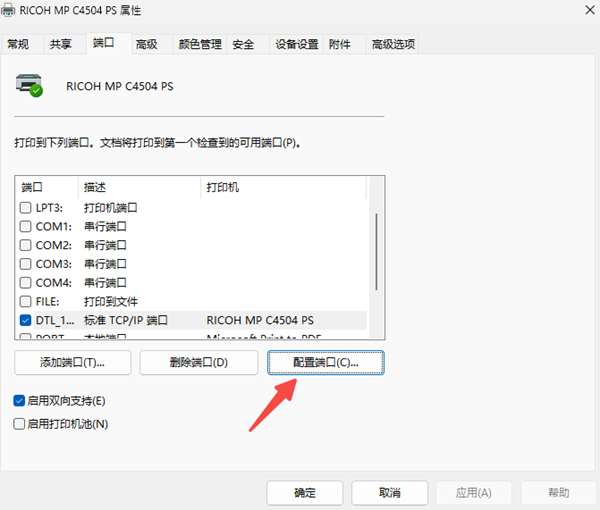Close the printer properties dialog
This screenshot has width=600, height=510.
click(590, 10)
